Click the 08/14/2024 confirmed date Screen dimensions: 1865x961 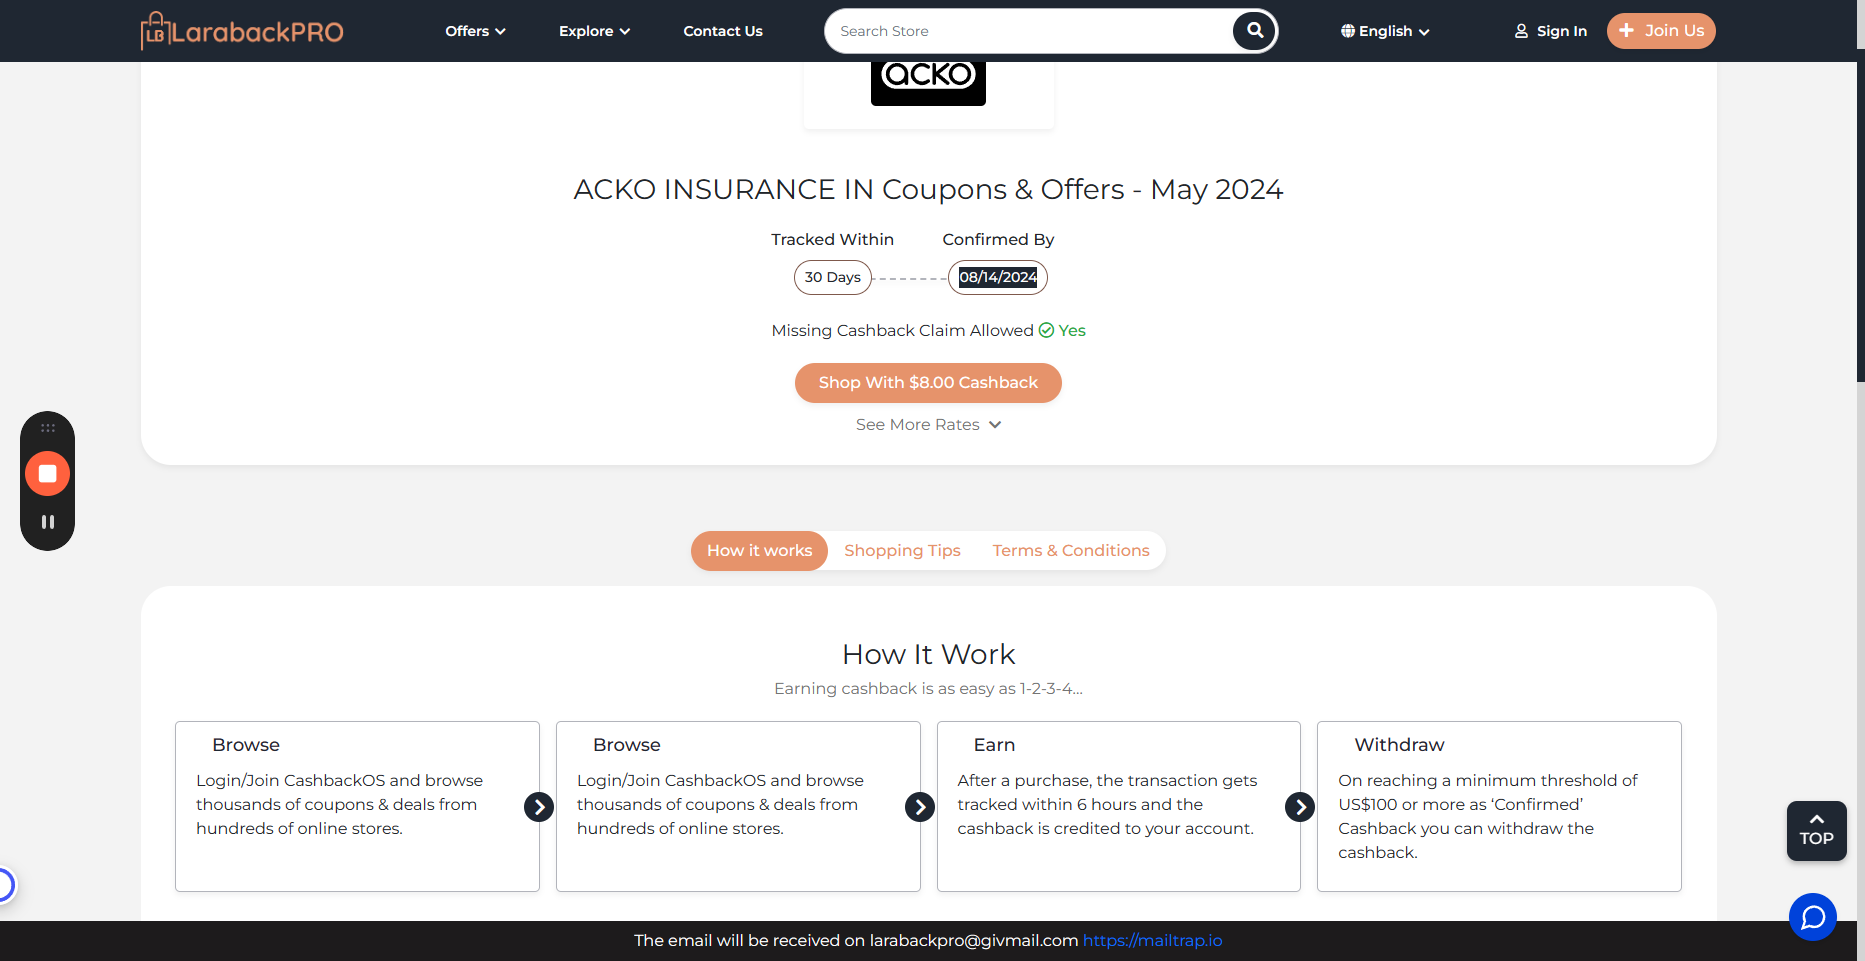click(x=998, y=277)
